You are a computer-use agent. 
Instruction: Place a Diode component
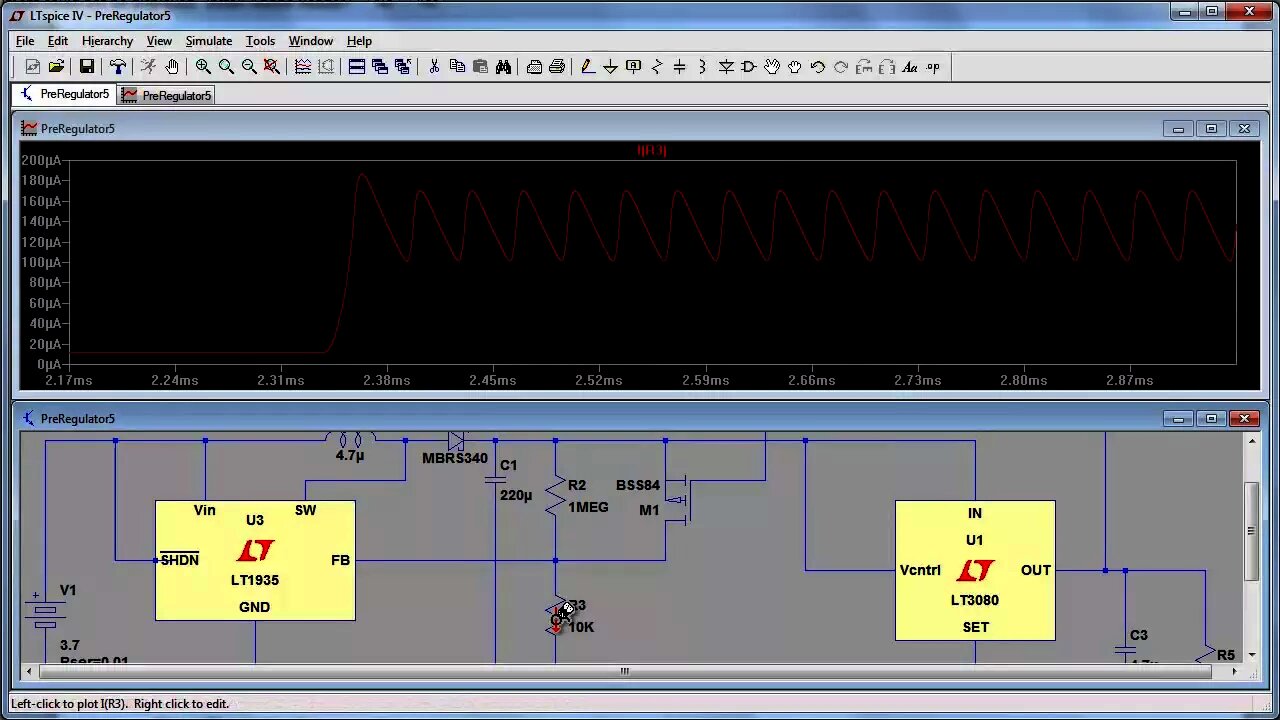(726, 67)
